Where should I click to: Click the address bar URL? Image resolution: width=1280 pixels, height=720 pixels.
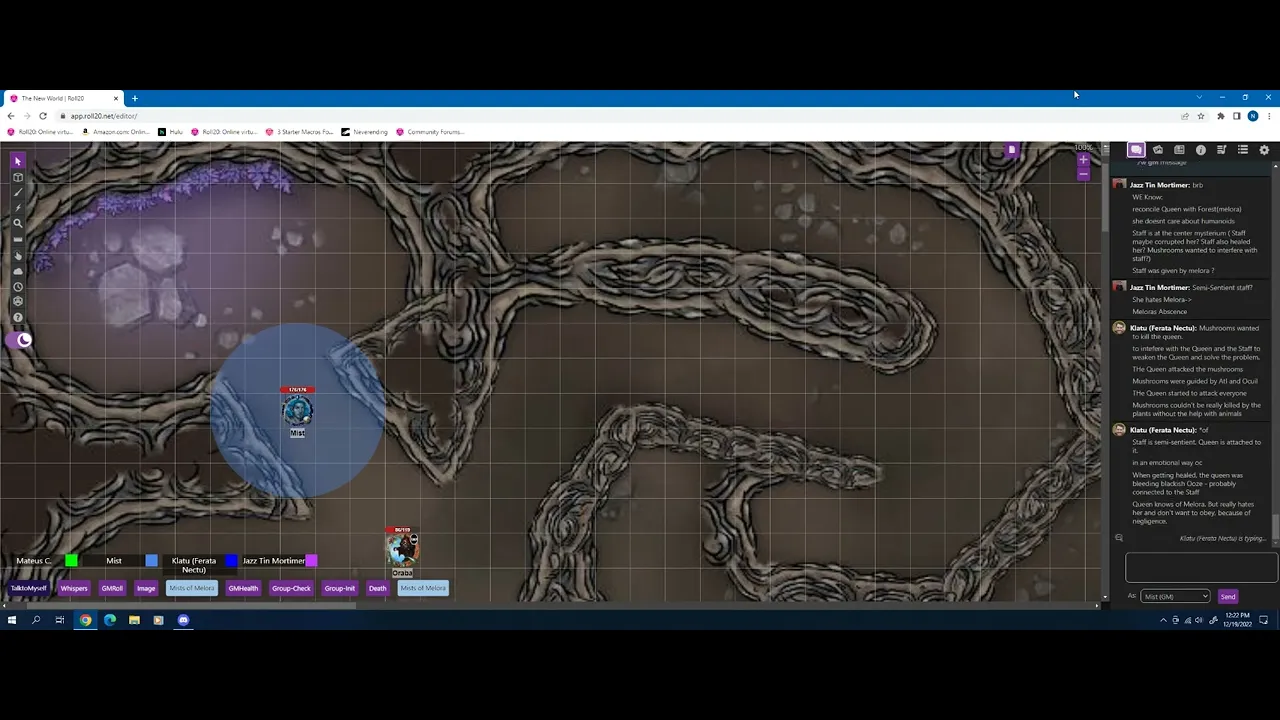(104, 116)
